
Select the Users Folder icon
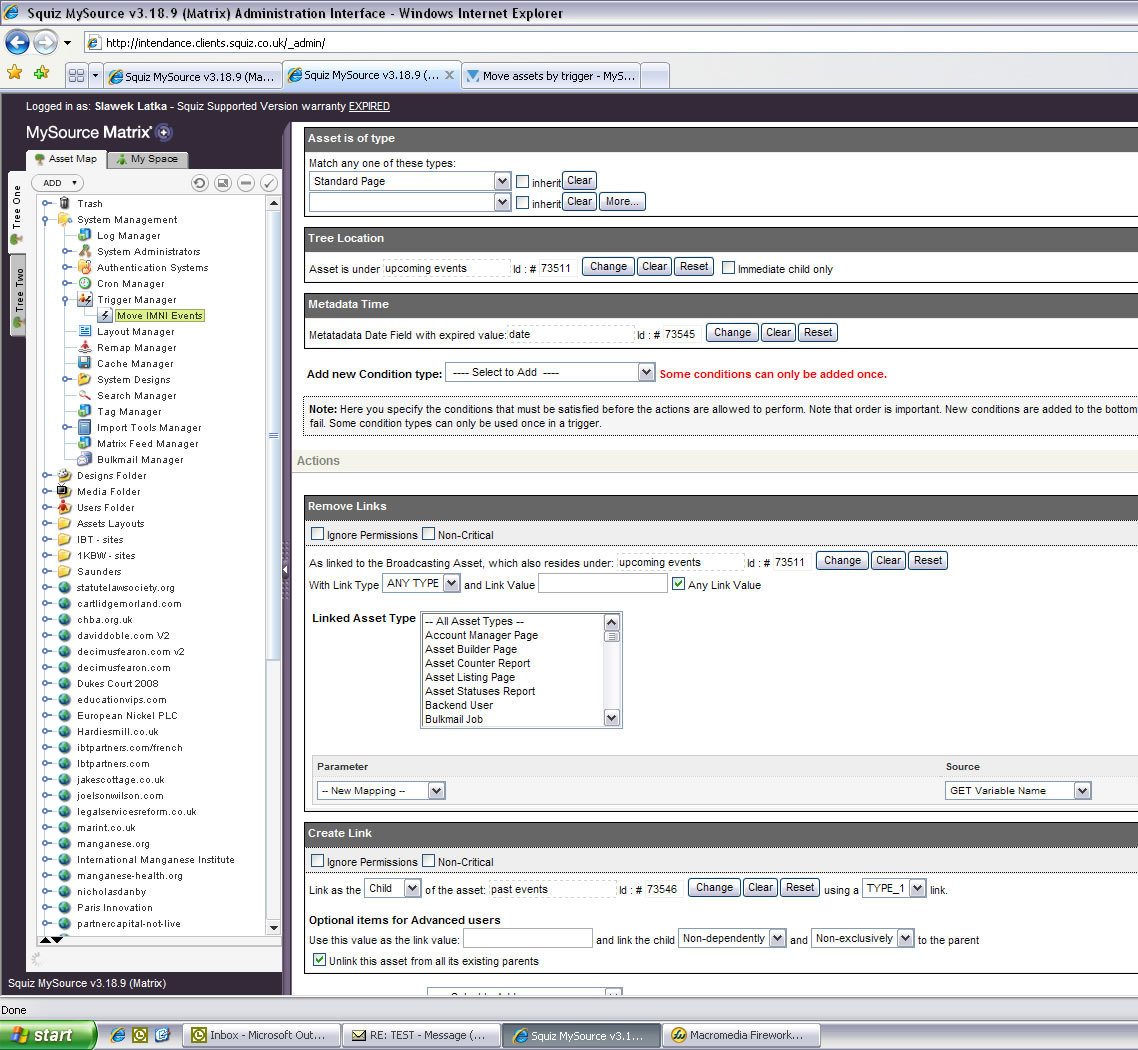click(x=65, y=506)
